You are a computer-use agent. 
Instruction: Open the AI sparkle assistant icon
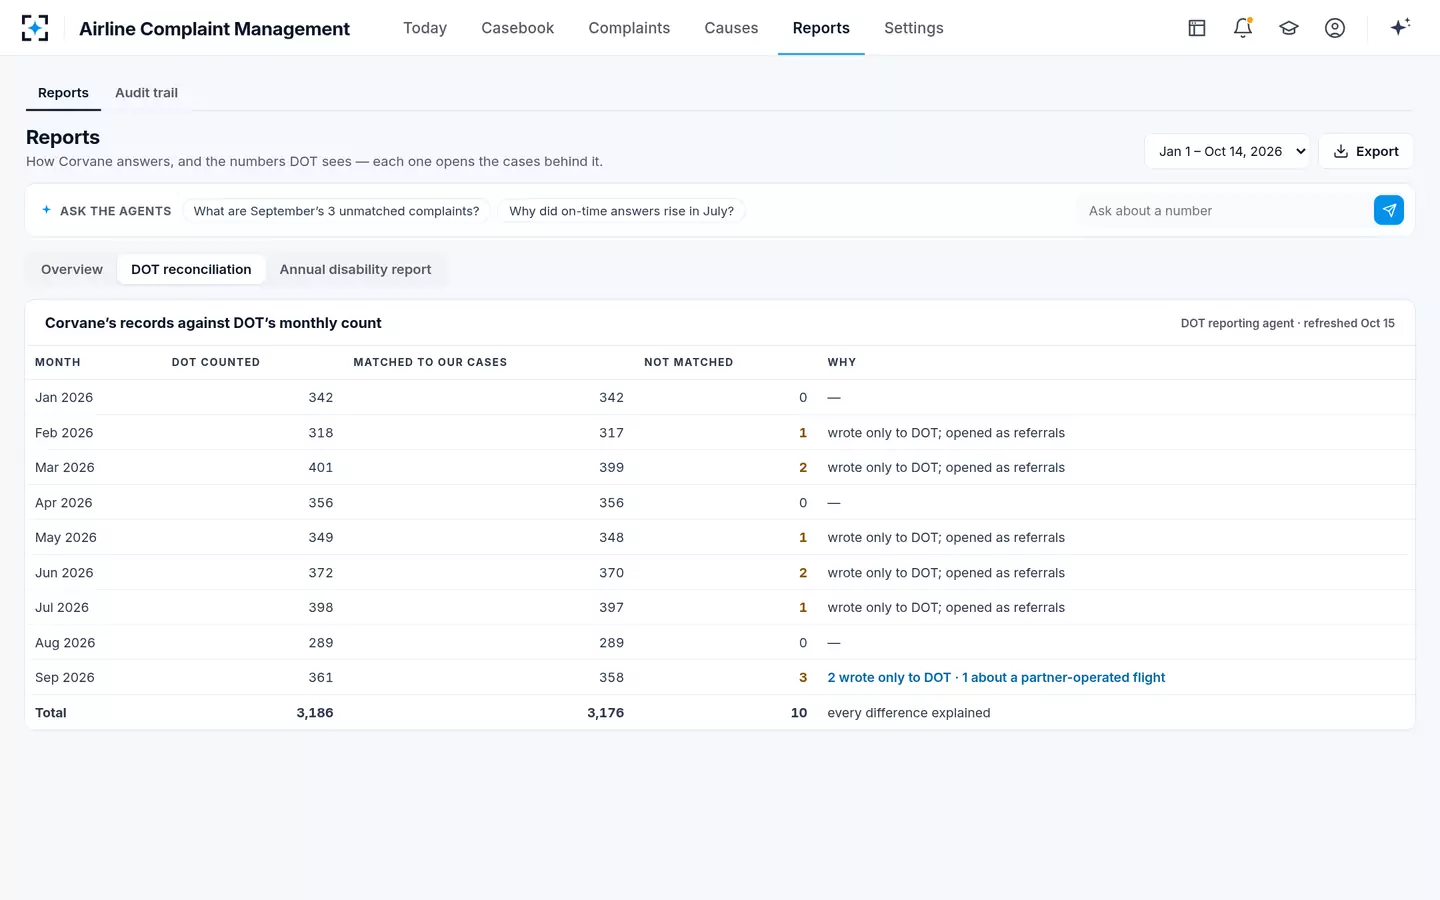pyautogui.click(x=1400, y=27)
